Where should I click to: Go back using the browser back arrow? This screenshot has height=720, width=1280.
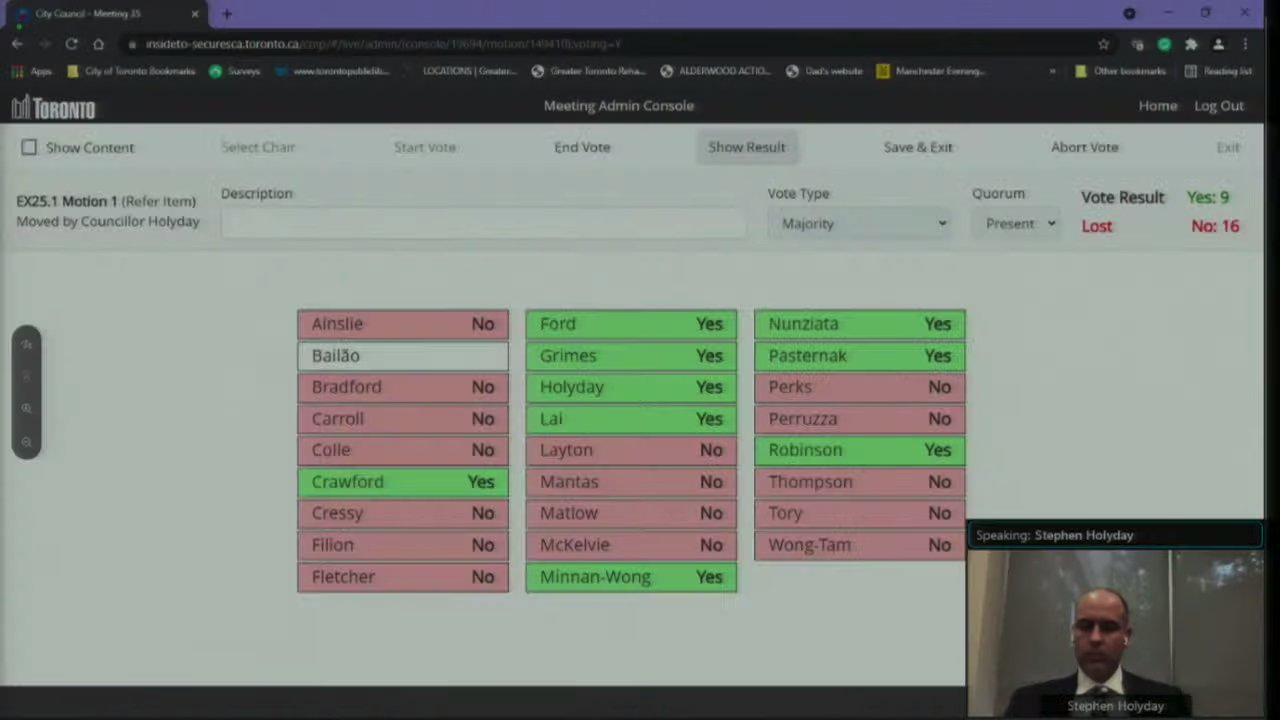[17, 44]
